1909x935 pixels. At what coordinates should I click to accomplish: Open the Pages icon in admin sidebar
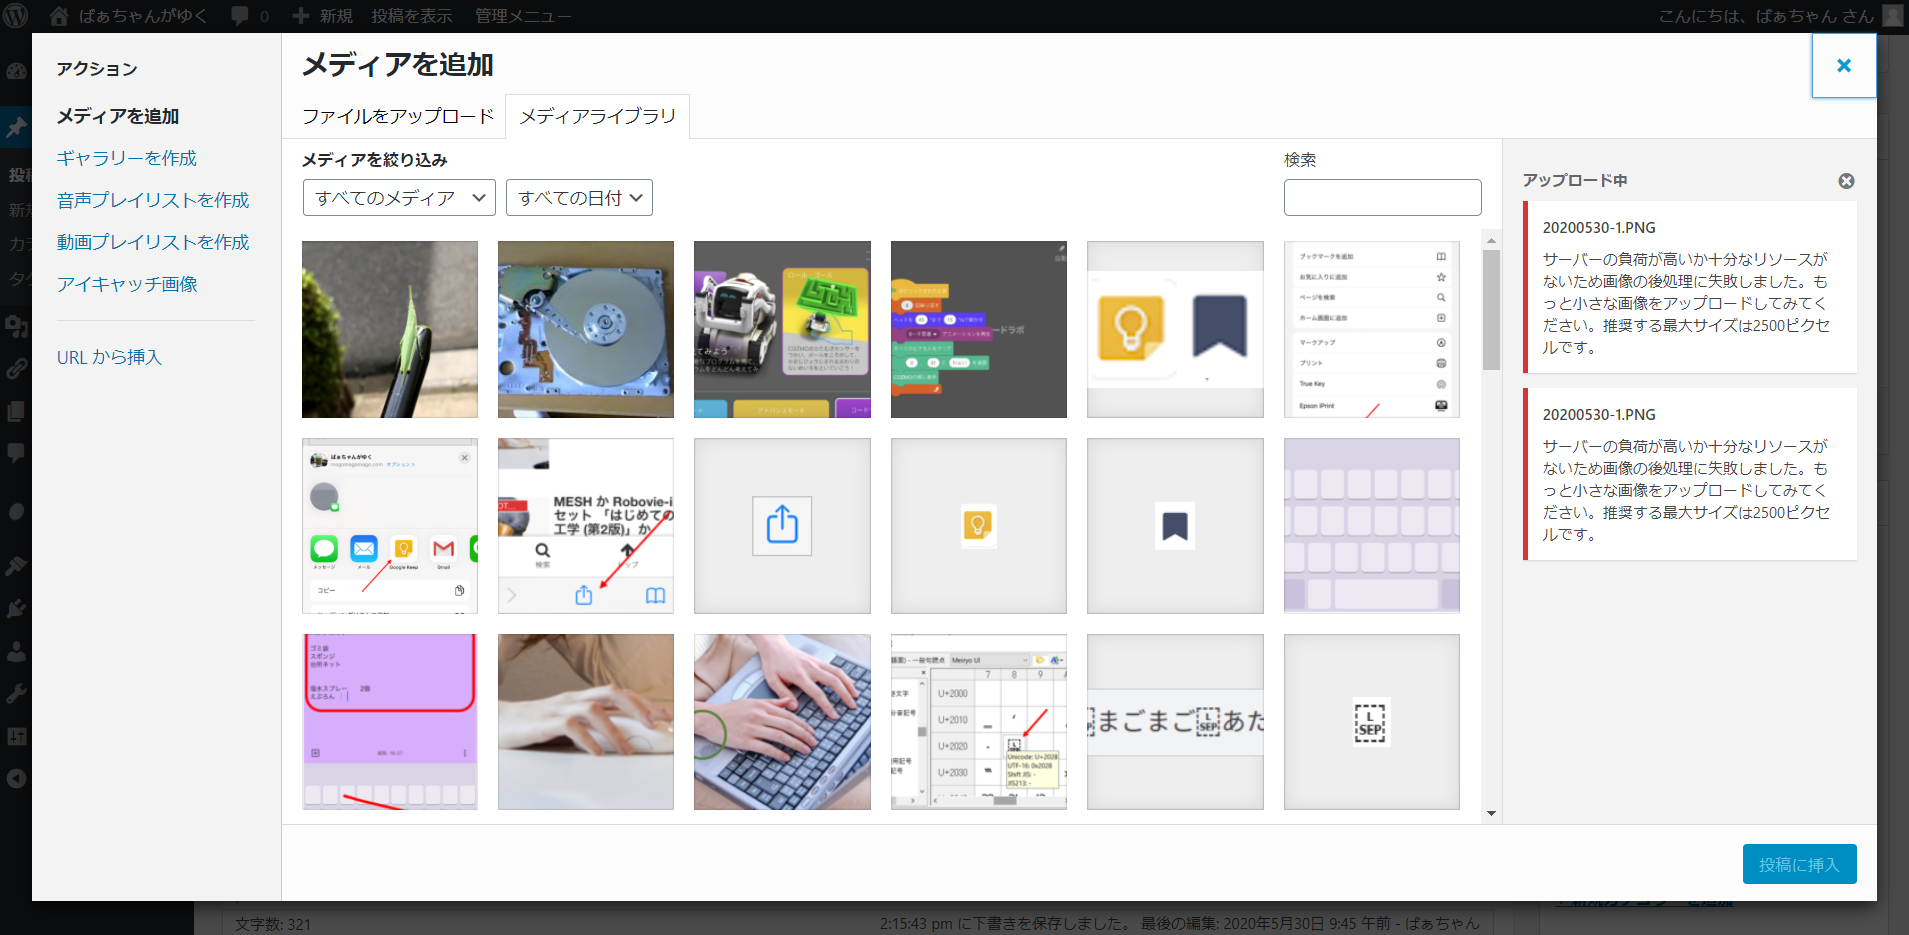click(x=16, y=411)
